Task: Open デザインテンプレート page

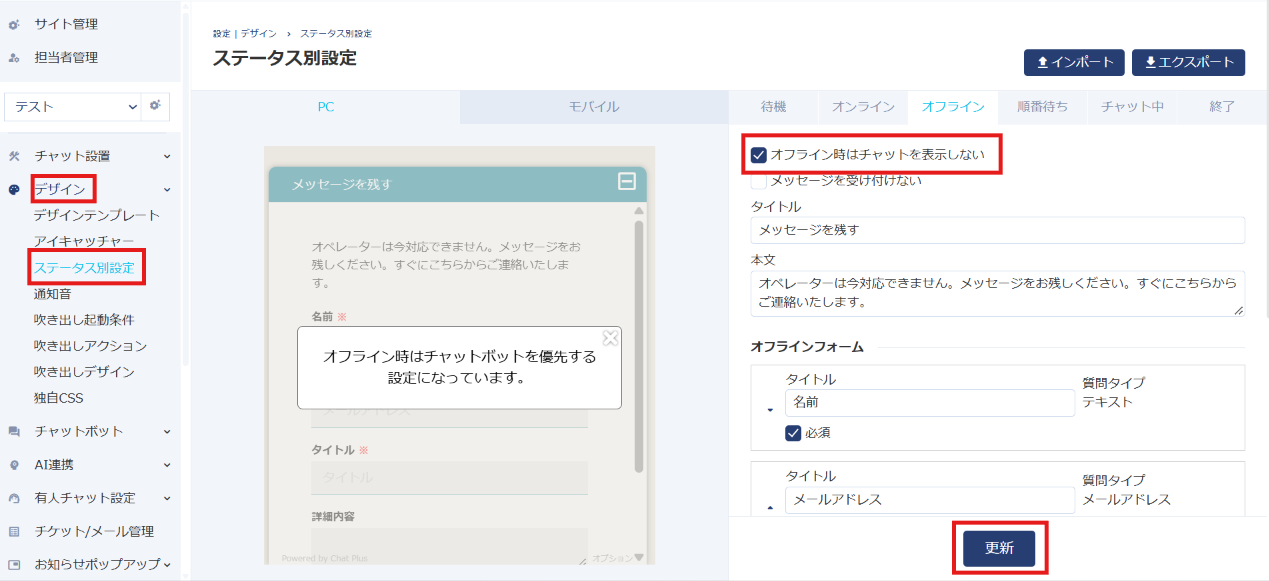Action: [96, 215]
